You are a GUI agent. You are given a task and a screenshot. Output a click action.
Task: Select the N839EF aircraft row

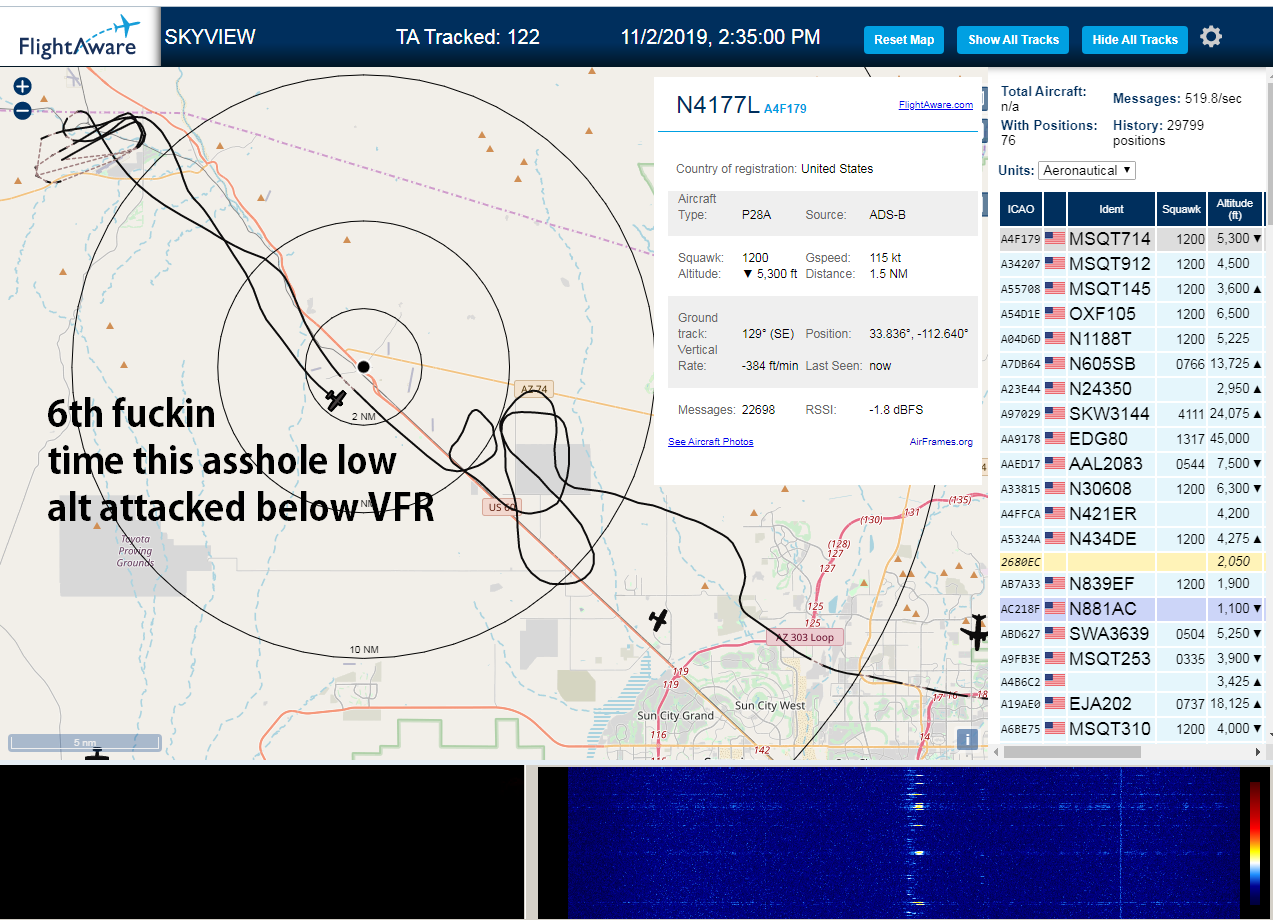(1132, 584)
